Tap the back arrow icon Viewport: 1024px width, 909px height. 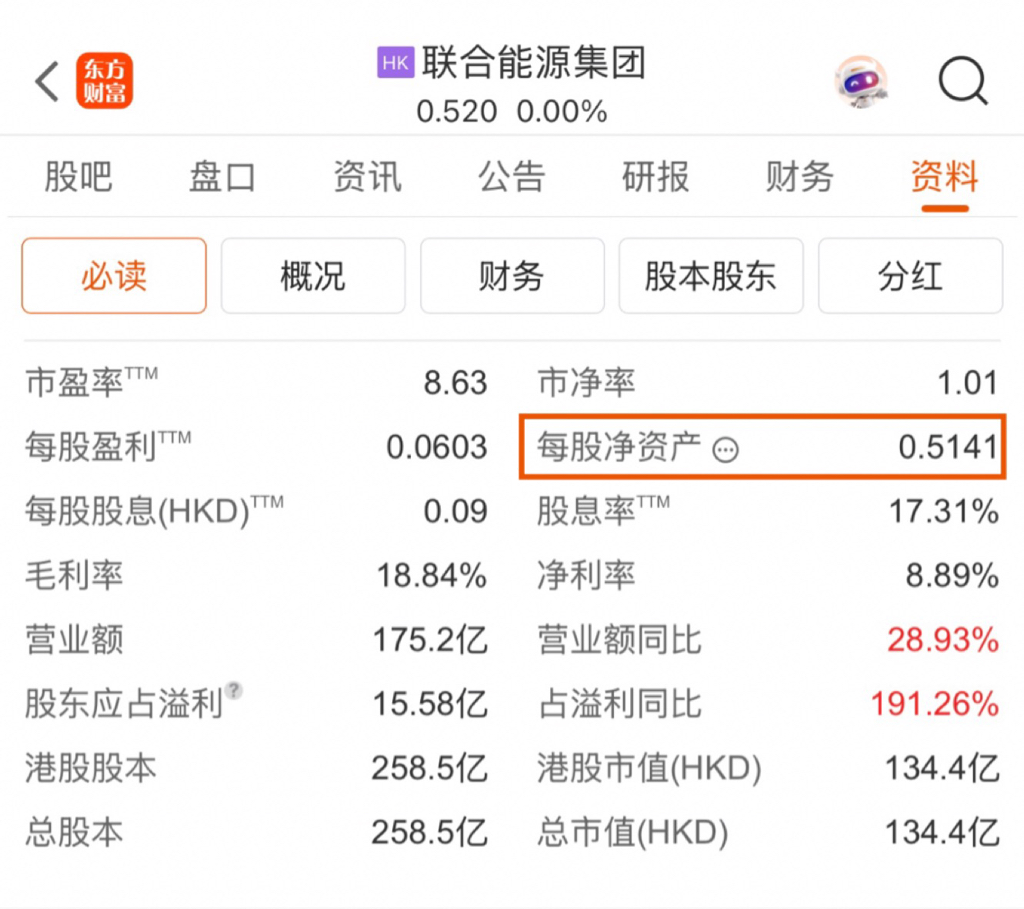[x=47, y=82]
